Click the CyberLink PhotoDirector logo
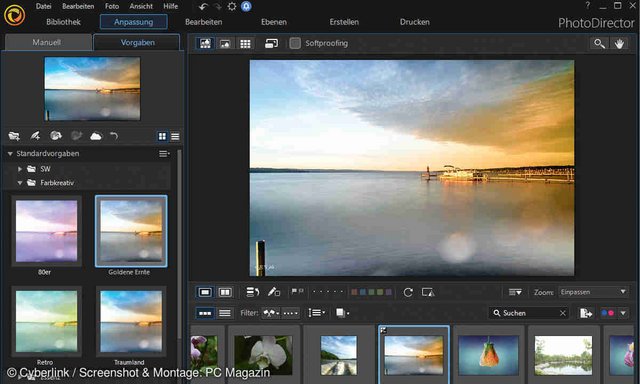 click(15, 16)
